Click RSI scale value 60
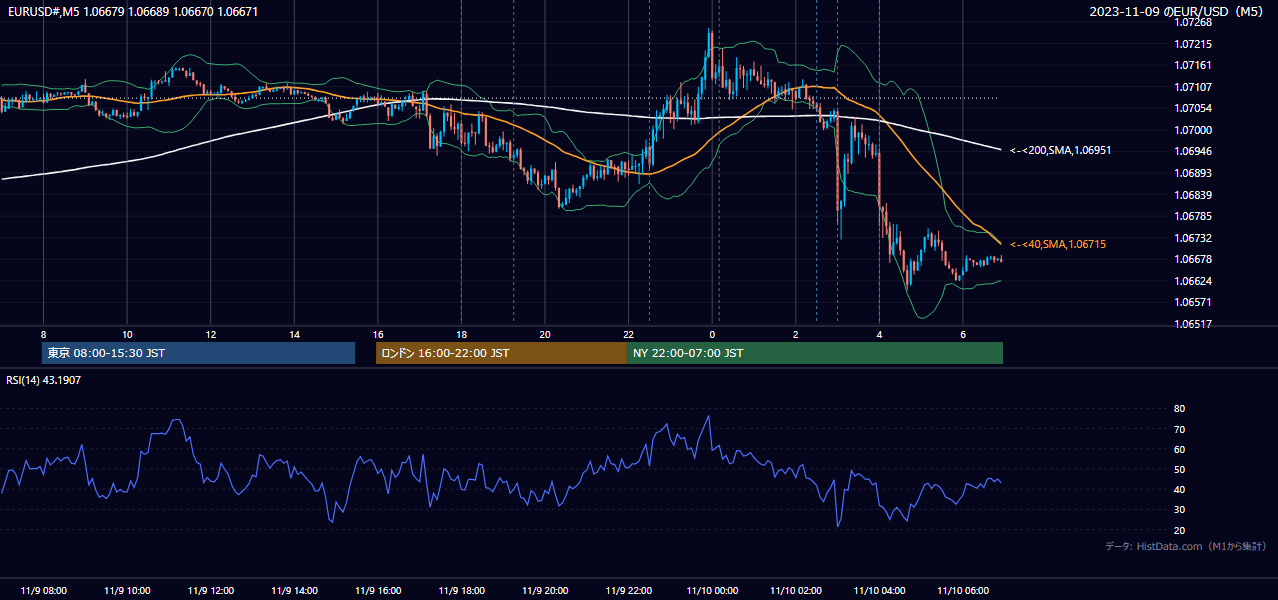Image resolution: width=1278 pixels, height=600 pixels. click(x=1180, y=449)
